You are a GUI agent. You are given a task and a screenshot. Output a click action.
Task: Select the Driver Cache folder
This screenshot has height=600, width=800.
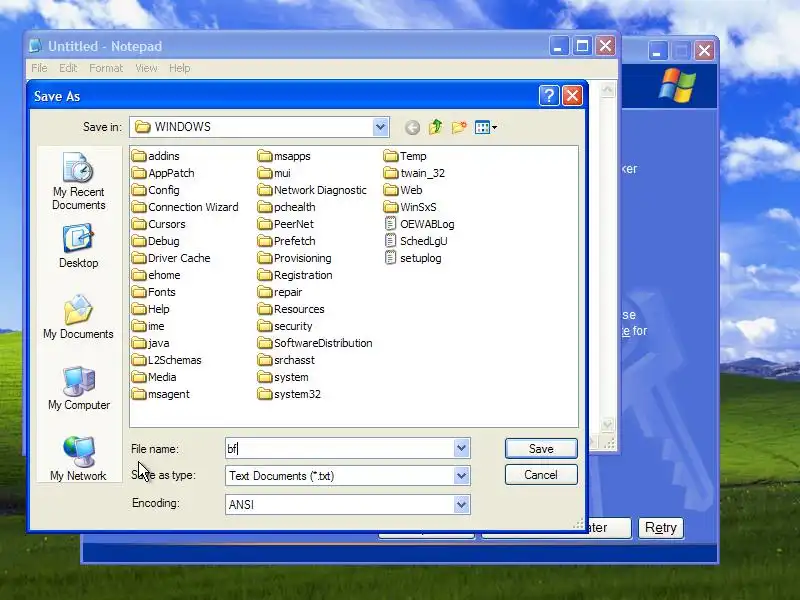click(x=171, y=258)
